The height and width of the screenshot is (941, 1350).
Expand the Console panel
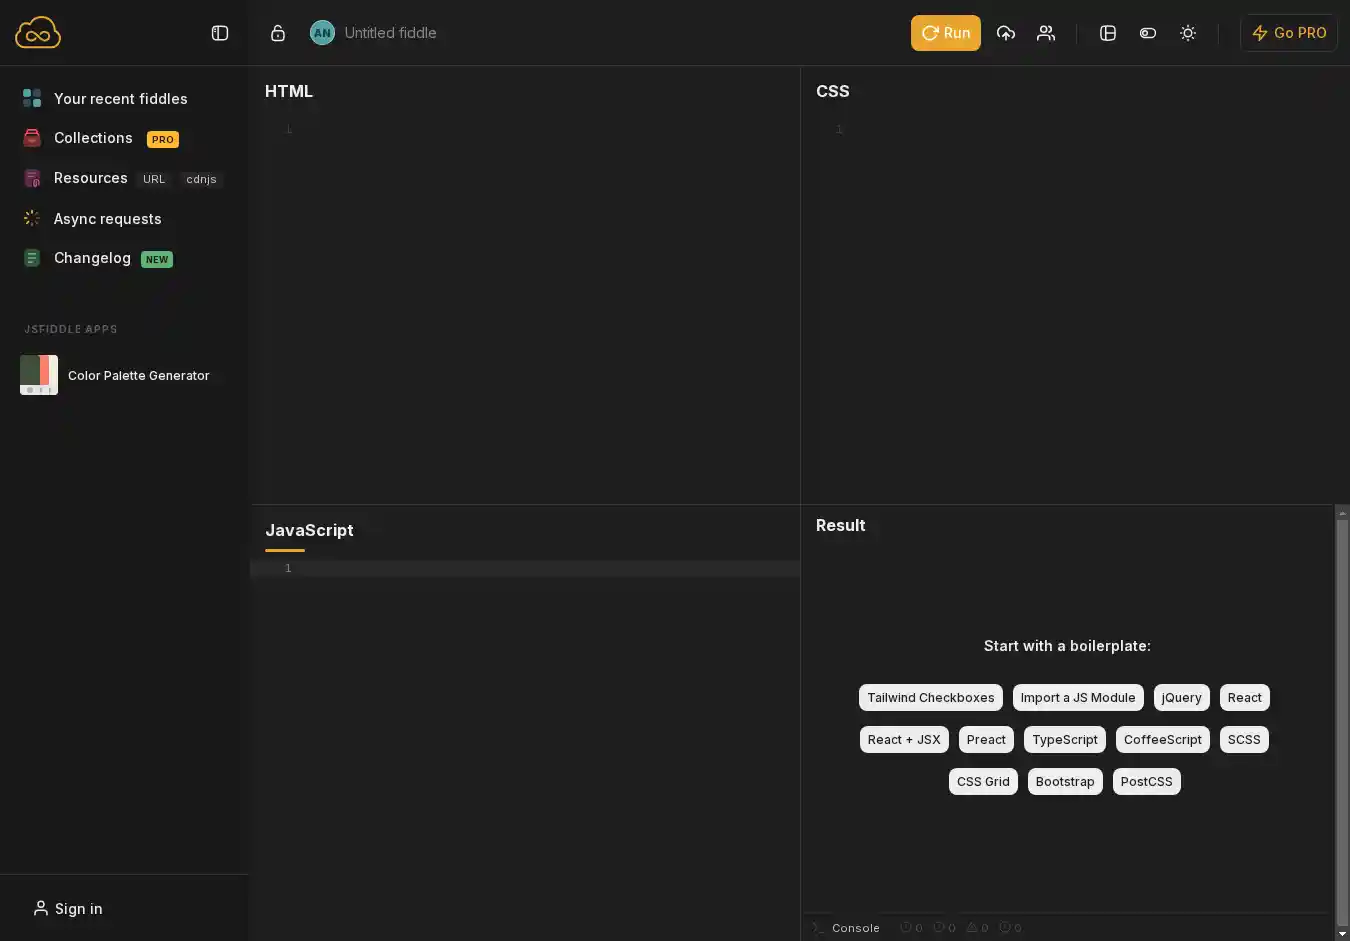pos(855,928)
